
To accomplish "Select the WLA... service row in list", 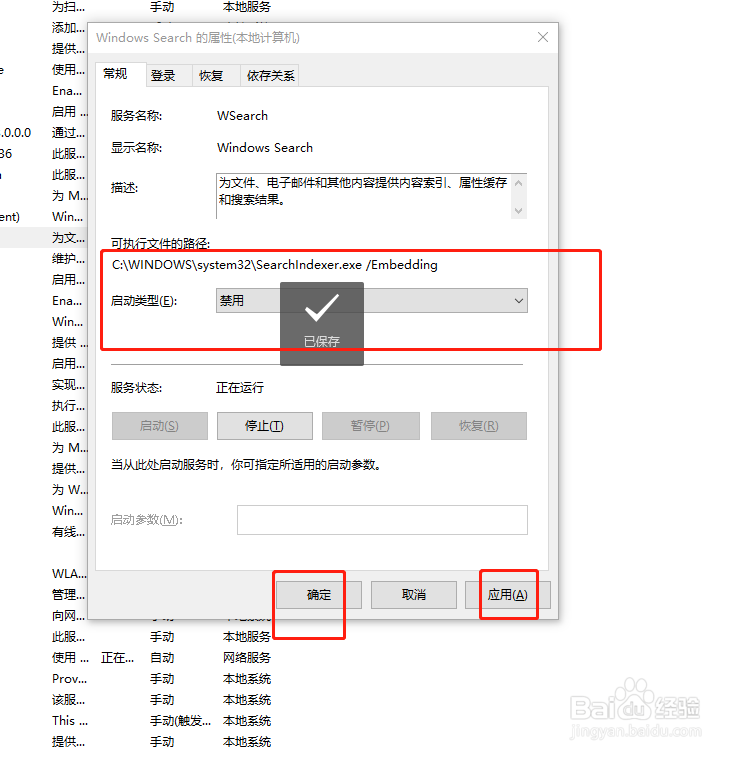I will point(70,574).
